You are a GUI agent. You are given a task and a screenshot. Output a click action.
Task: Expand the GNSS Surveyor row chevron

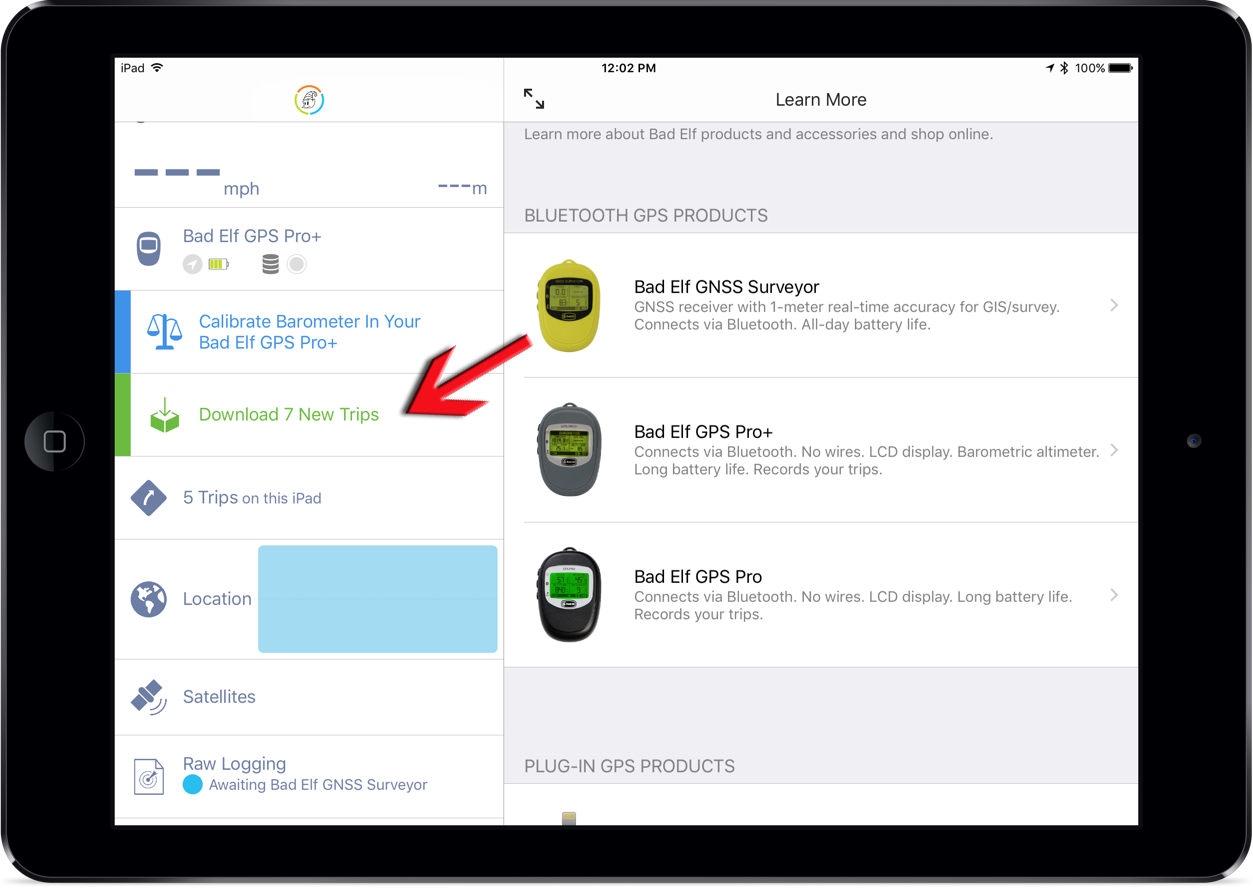tap(1114, 305)
